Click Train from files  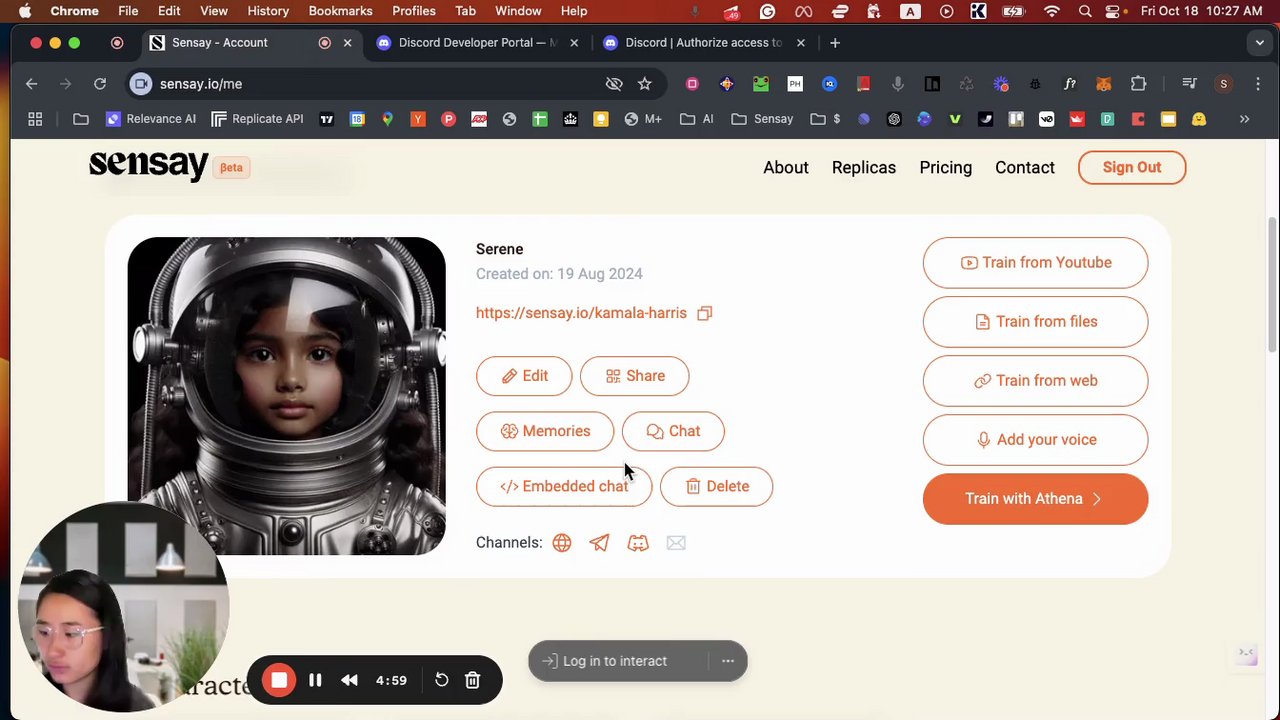point(1035,322)
